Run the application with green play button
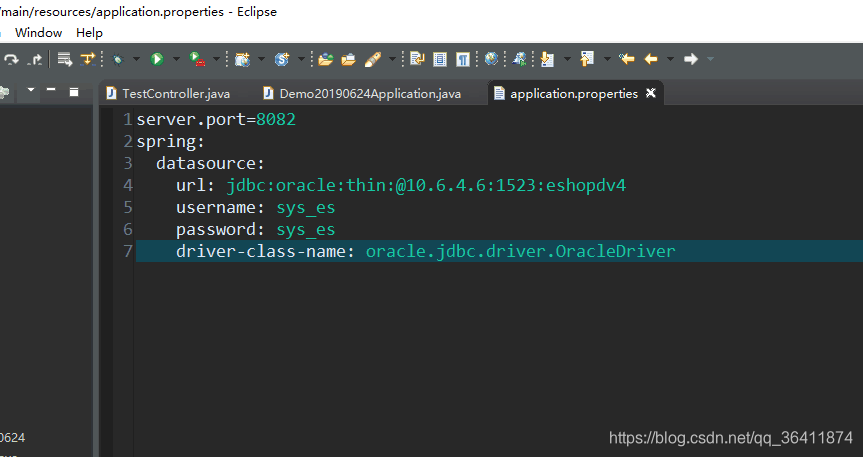Viewport: 863px width, 457px height. click(157, 59)
